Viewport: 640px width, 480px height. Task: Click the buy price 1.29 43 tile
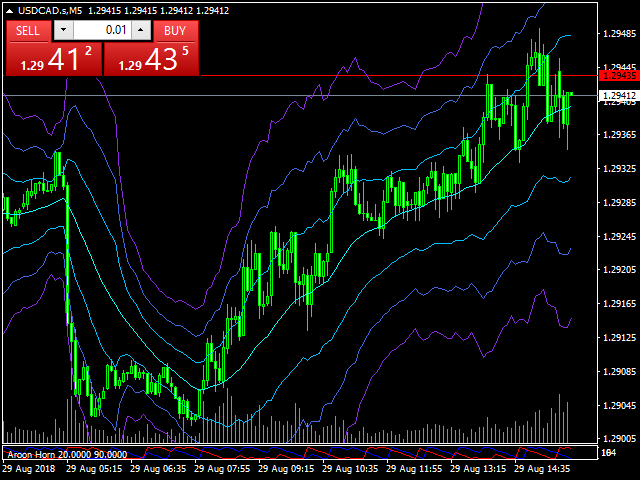pos(151,59)
